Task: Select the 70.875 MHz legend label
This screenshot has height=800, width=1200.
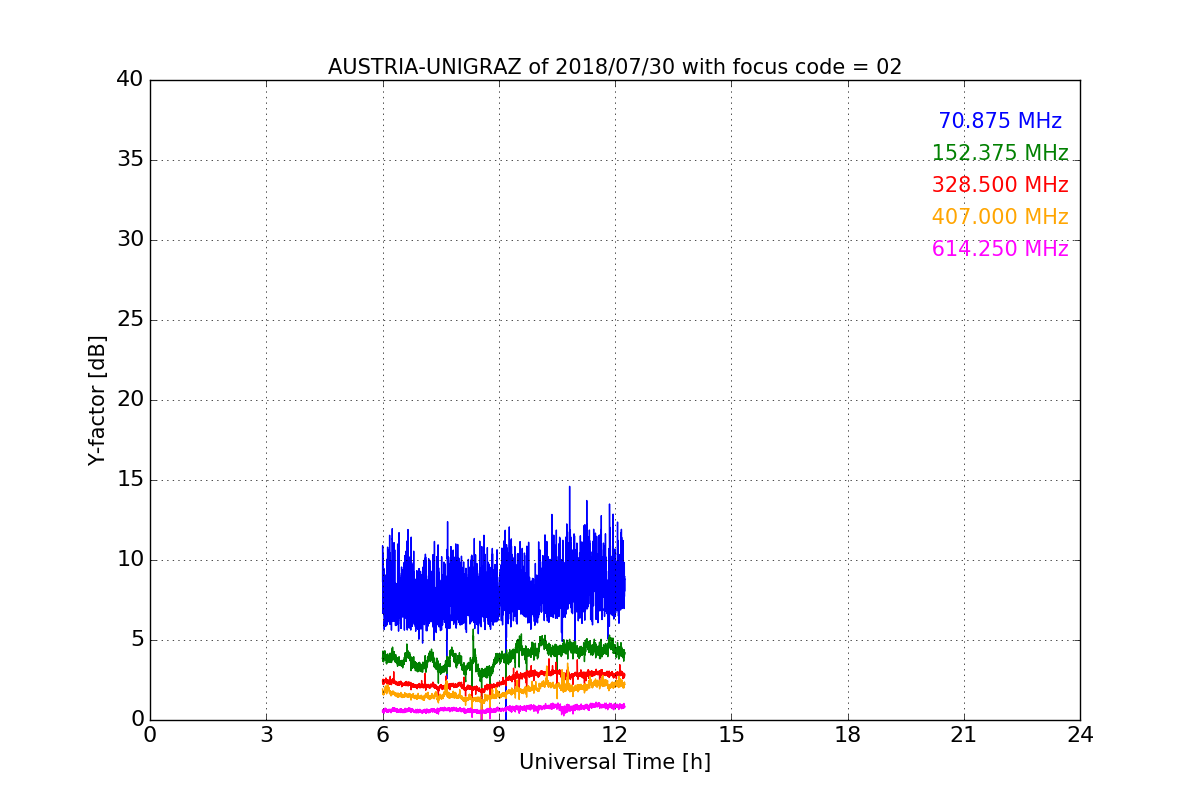Action: [1000, 121]
